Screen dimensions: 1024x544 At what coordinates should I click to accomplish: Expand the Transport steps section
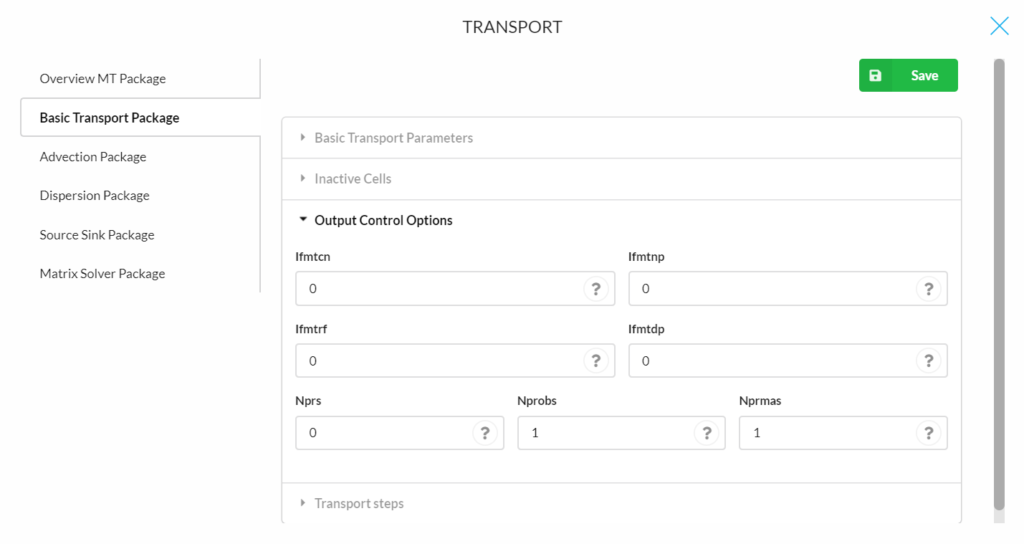coord(621,503)
